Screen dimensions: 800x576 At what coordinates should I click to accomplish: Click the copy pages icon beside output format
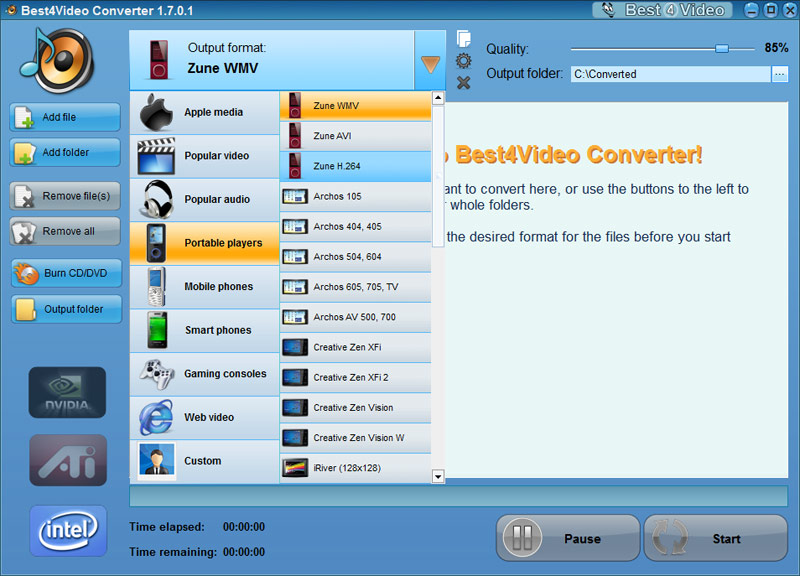[x=463, y=39]
